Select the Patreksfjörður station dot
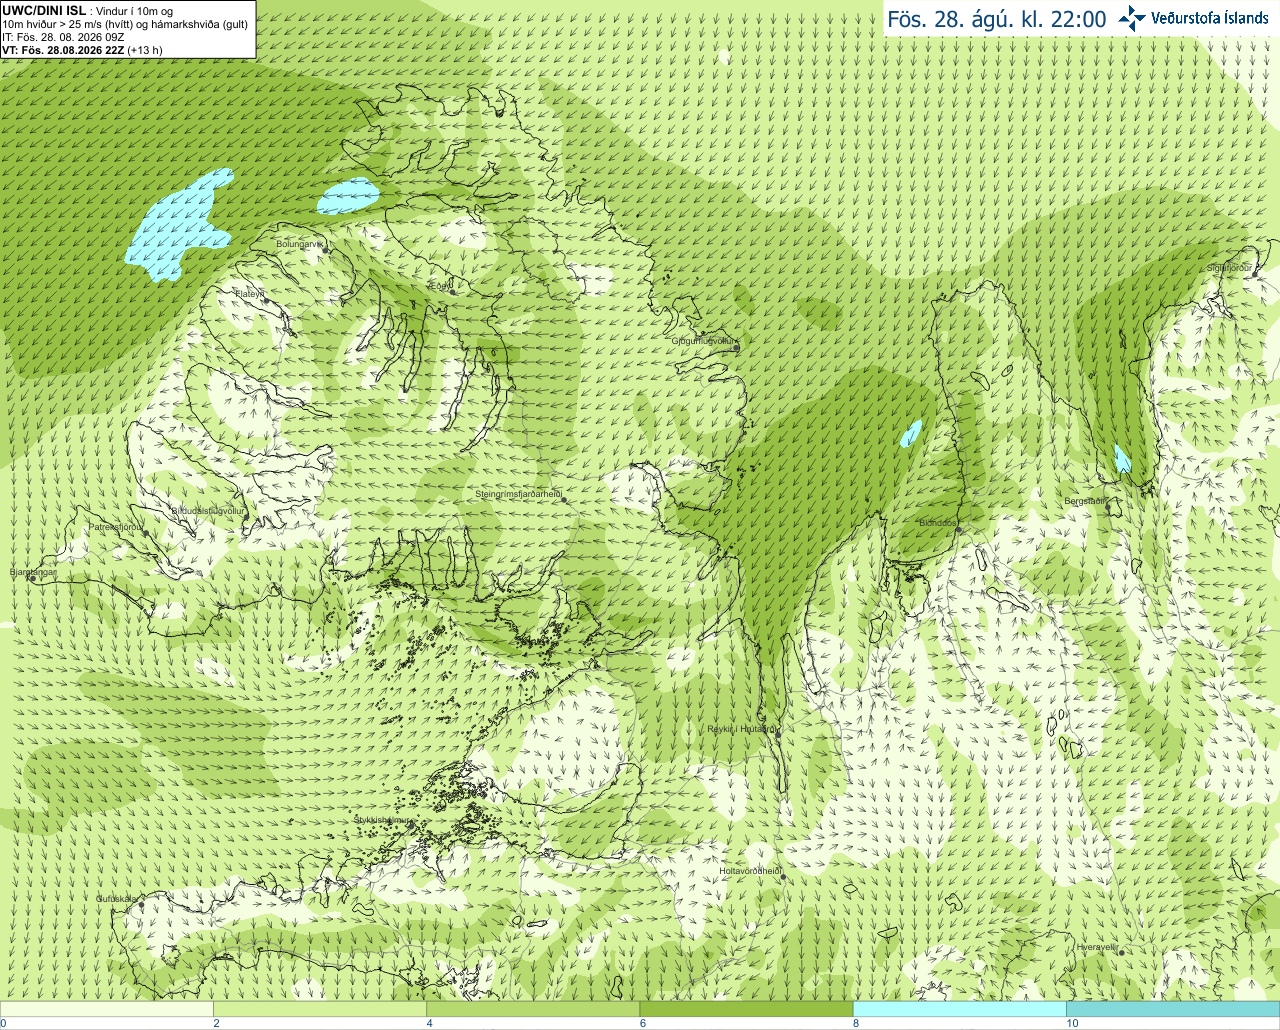 click(146, 533)
